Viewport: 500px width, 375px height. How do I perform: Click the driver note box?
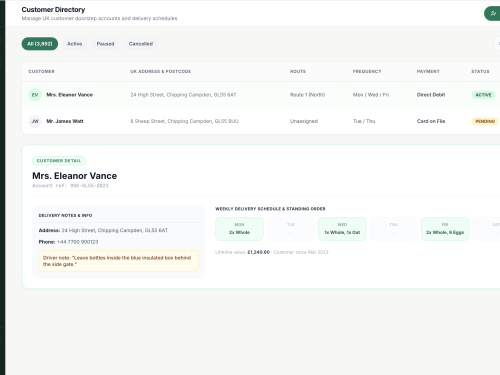coord(119,261)
